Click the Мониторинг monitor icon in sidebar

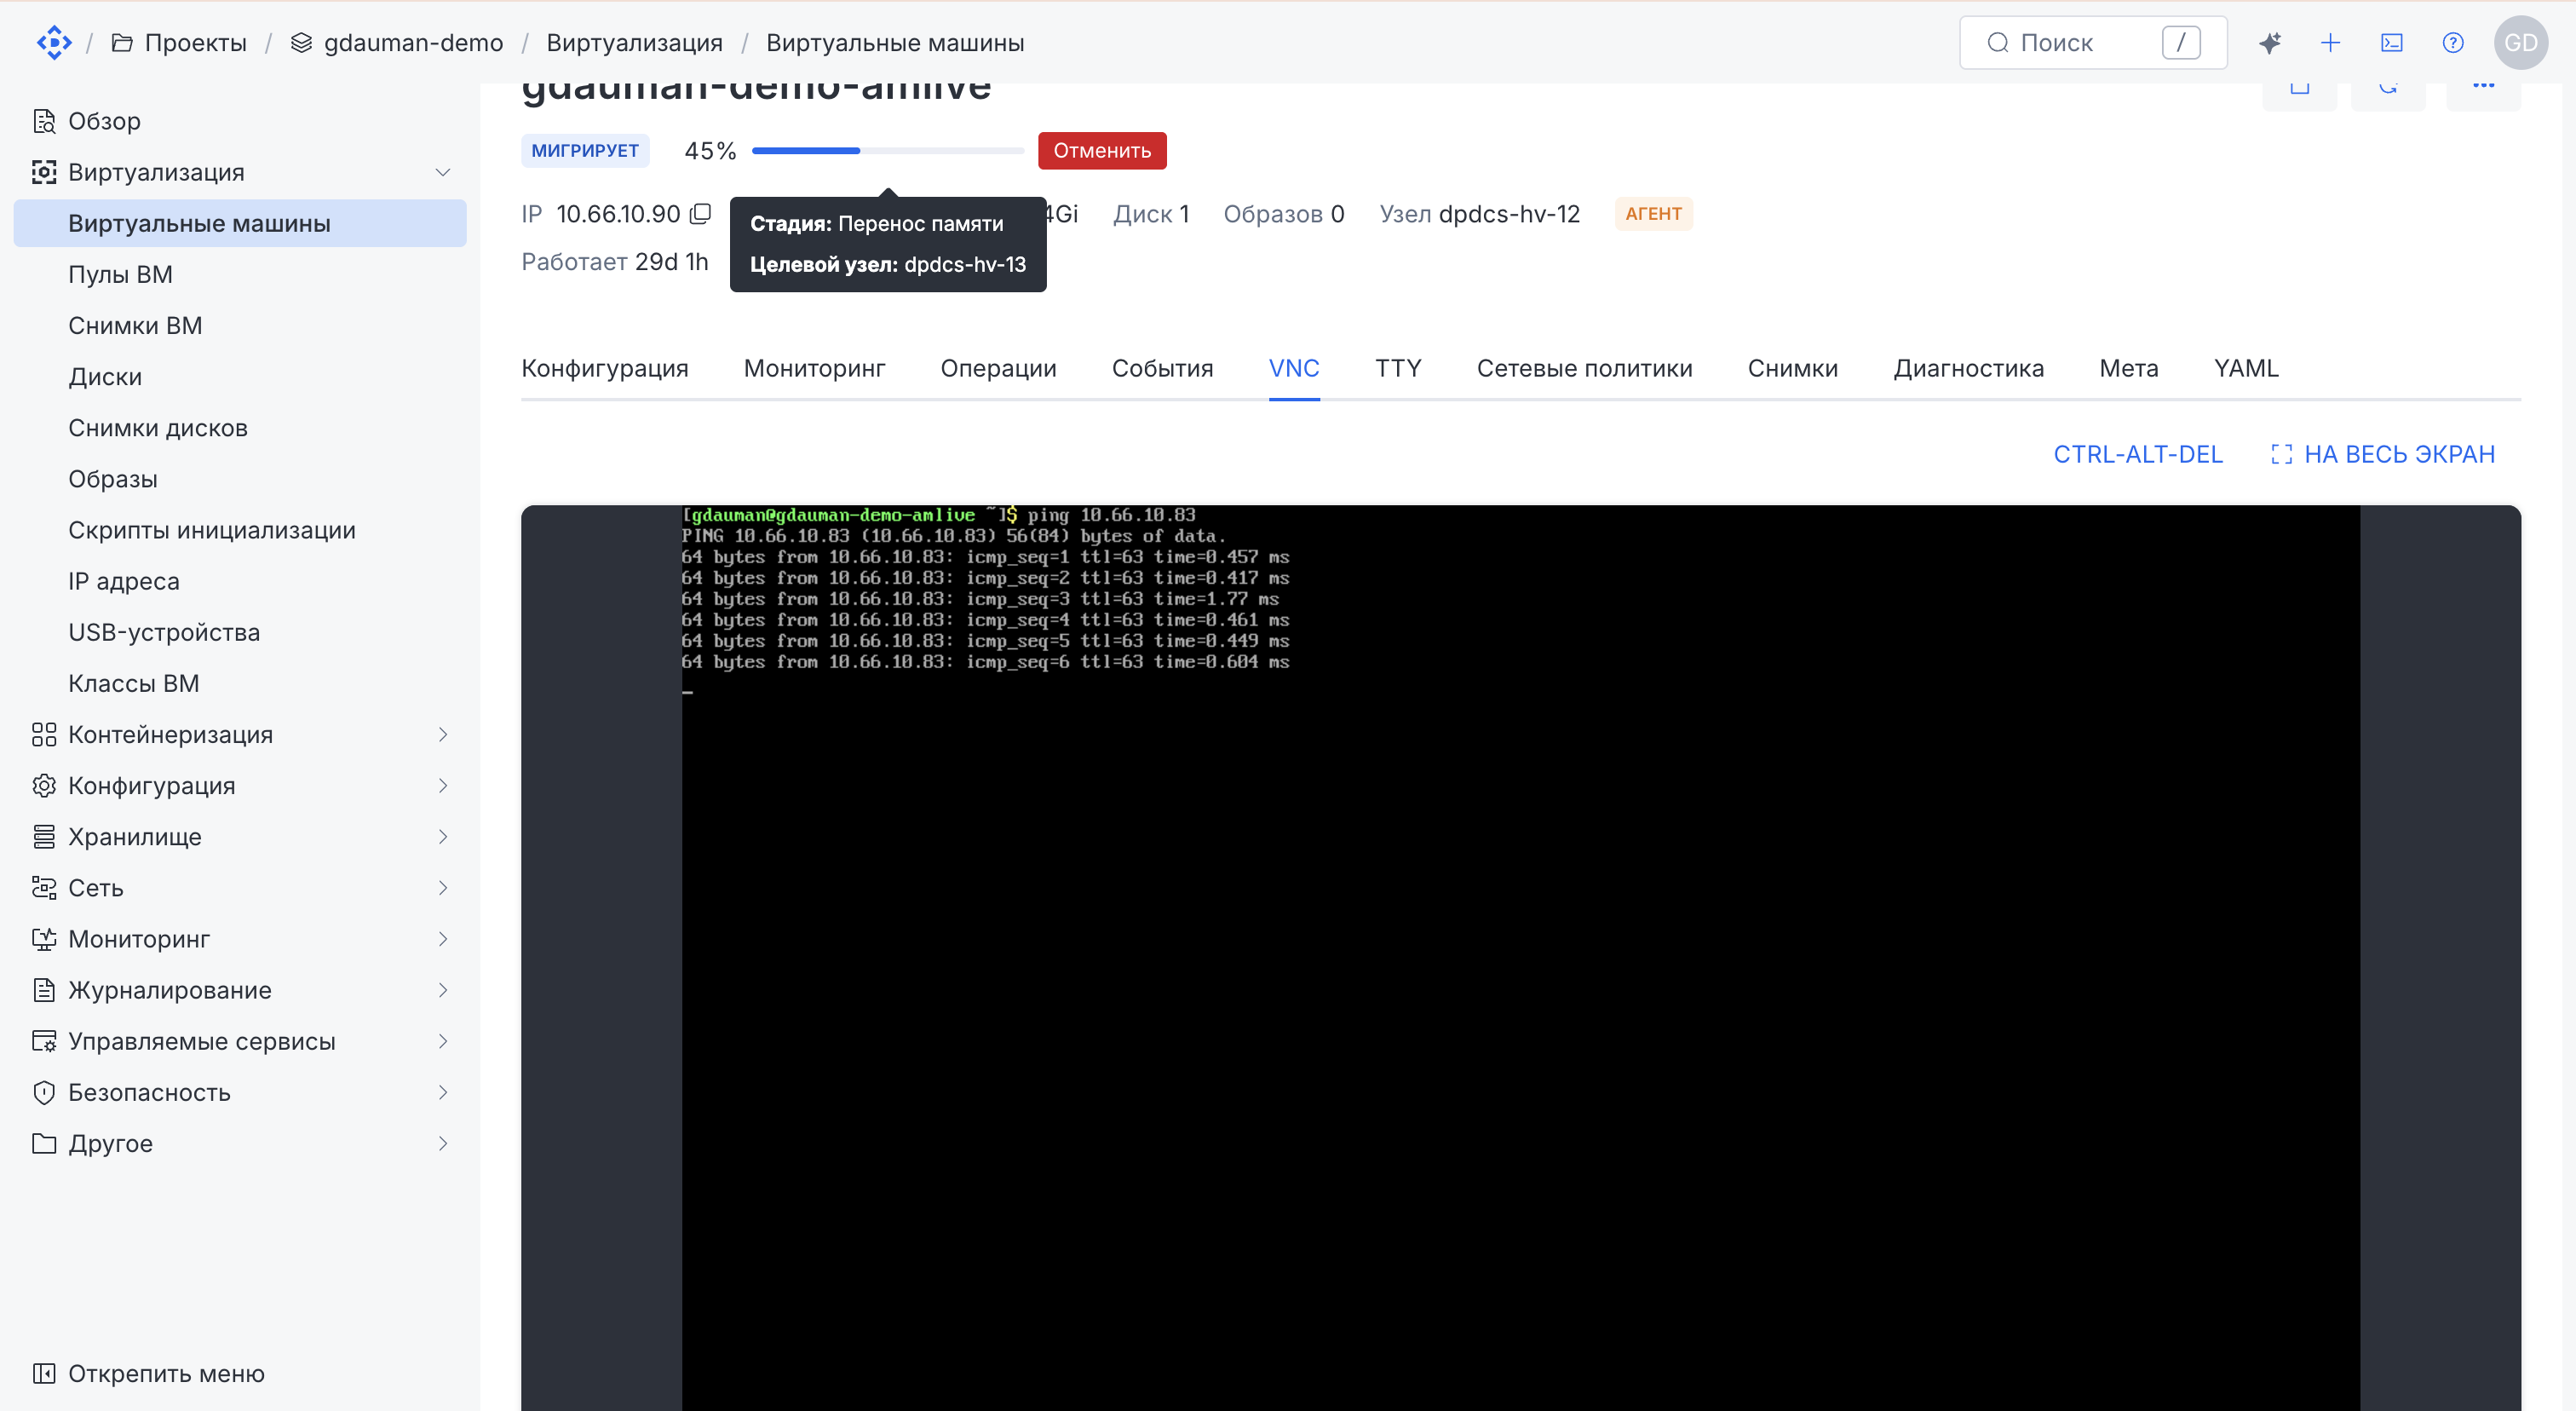[44, 939]
